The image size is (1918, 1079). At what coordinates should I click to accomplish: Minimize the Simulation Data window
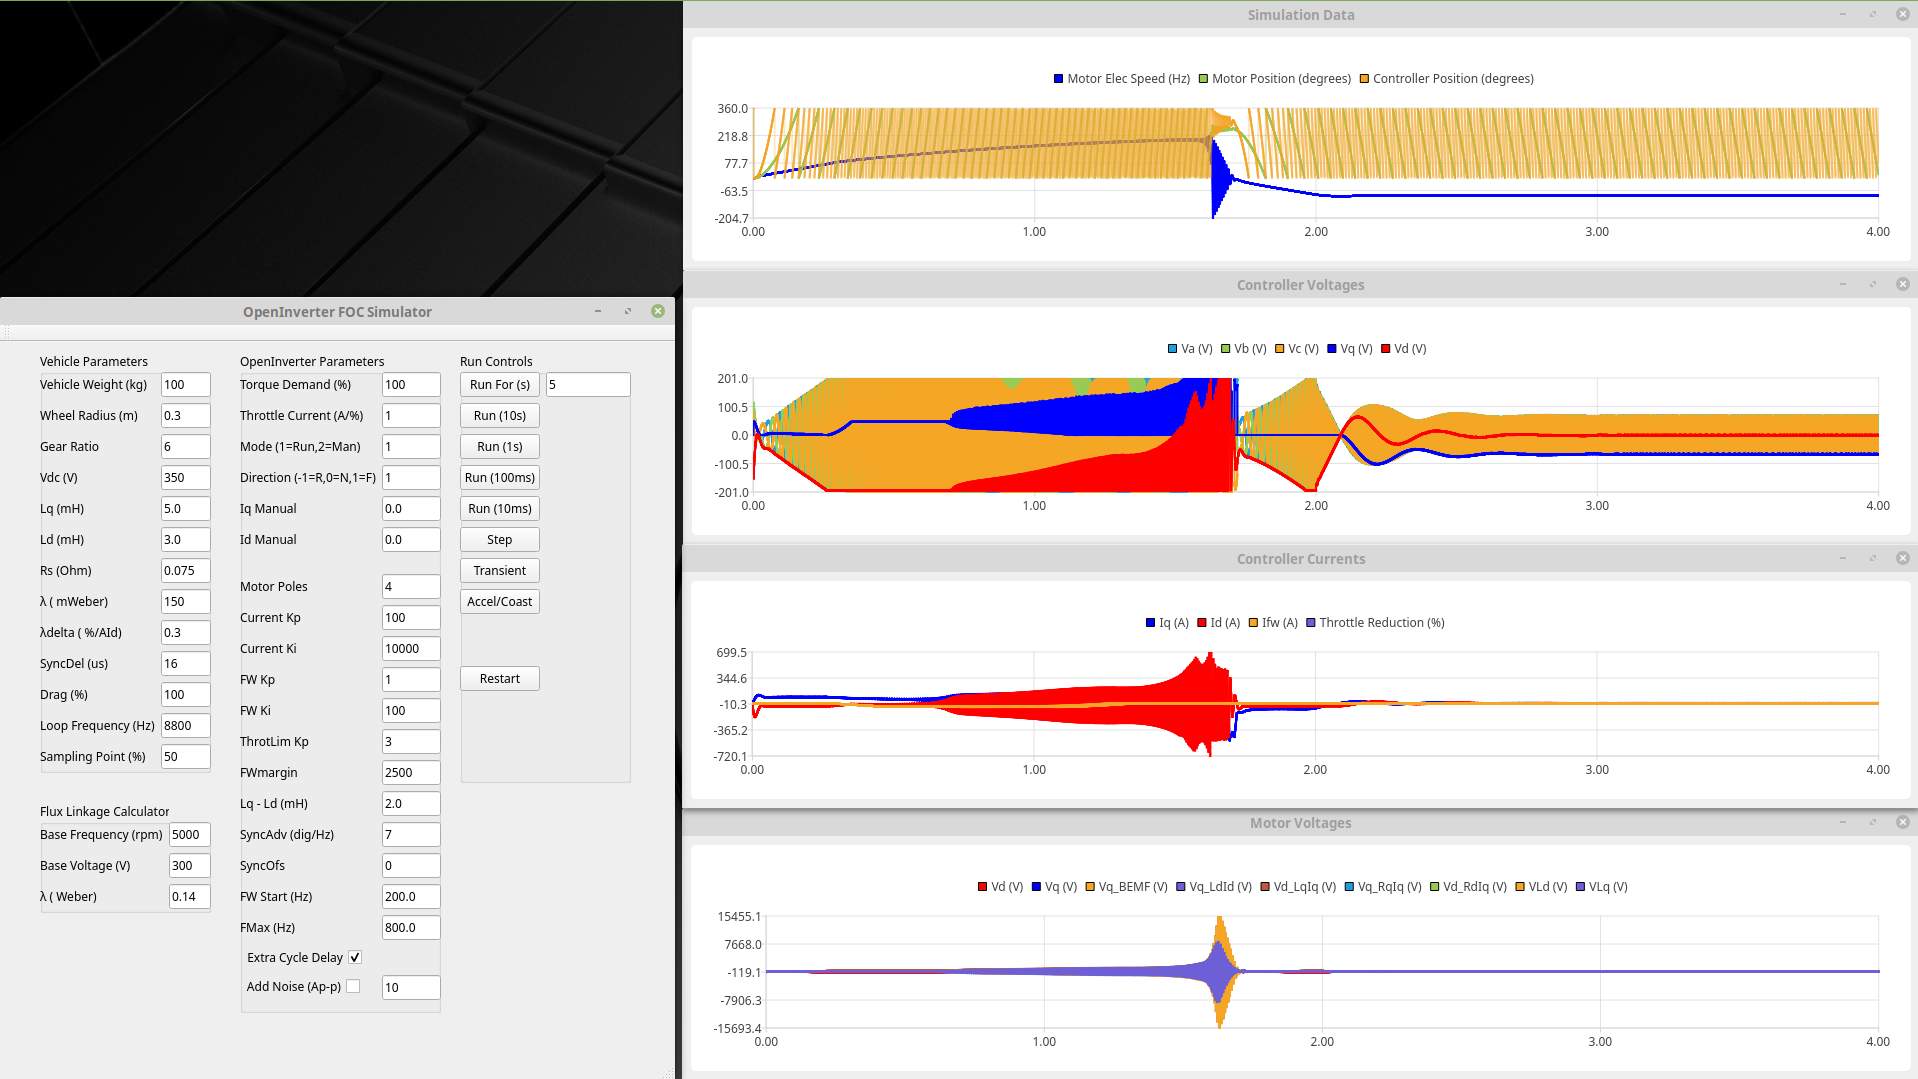pos(1842,14)
